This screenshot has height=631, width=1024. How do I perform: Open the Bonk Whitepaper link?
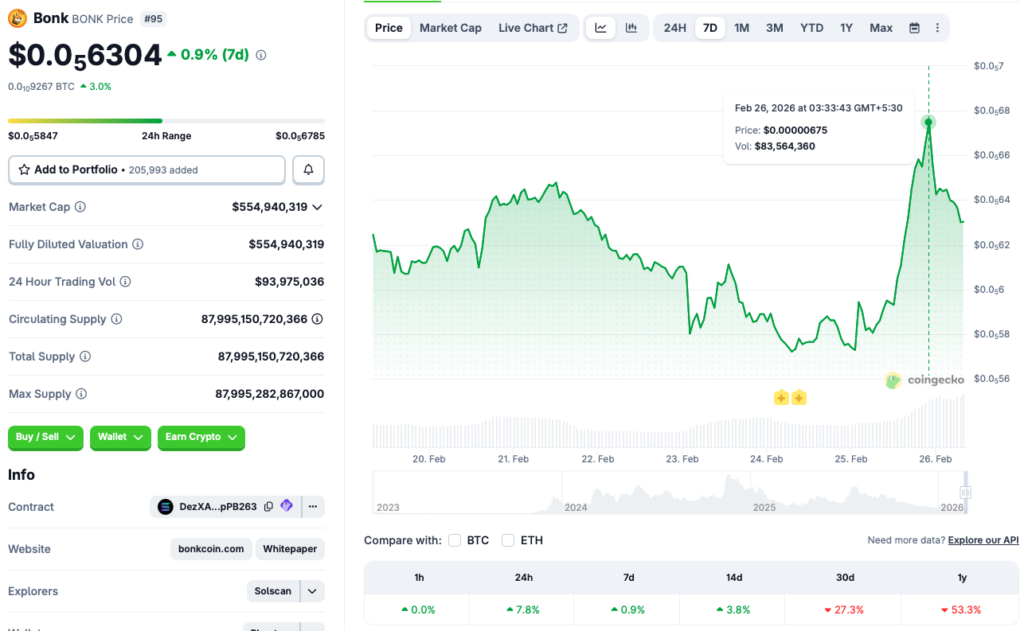289,549
